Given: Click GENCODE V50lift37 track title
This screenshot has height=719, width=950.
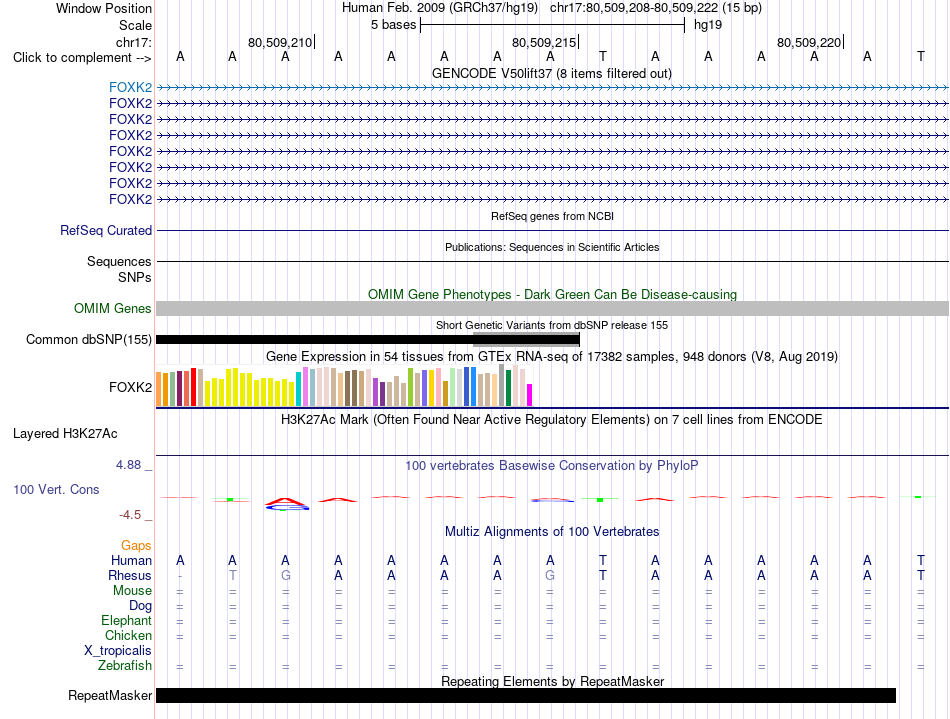Looking at the screenshot, I should (552, 73).
